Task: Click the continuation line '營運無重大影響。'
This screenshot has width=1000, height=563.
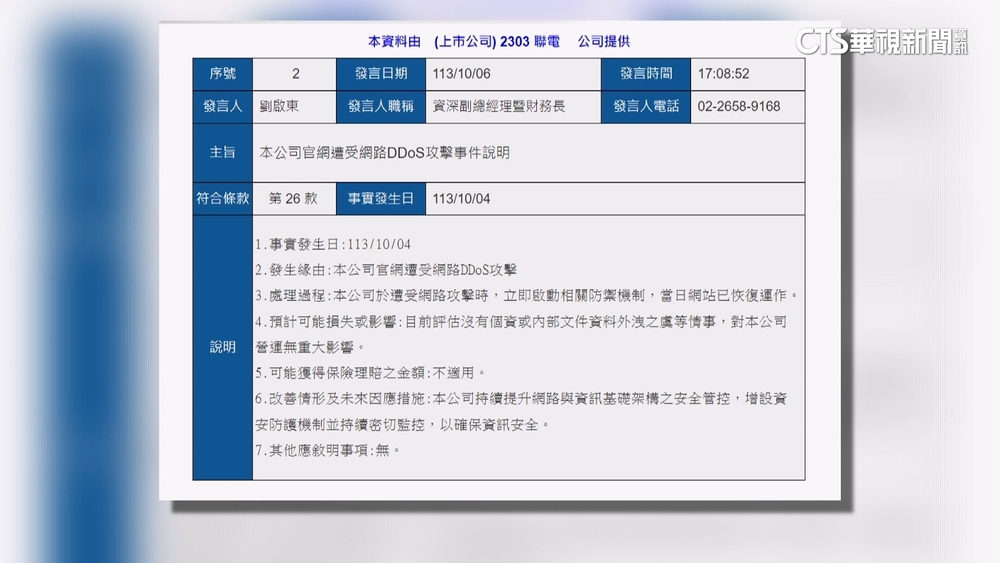Action: [x=310, y=347]
